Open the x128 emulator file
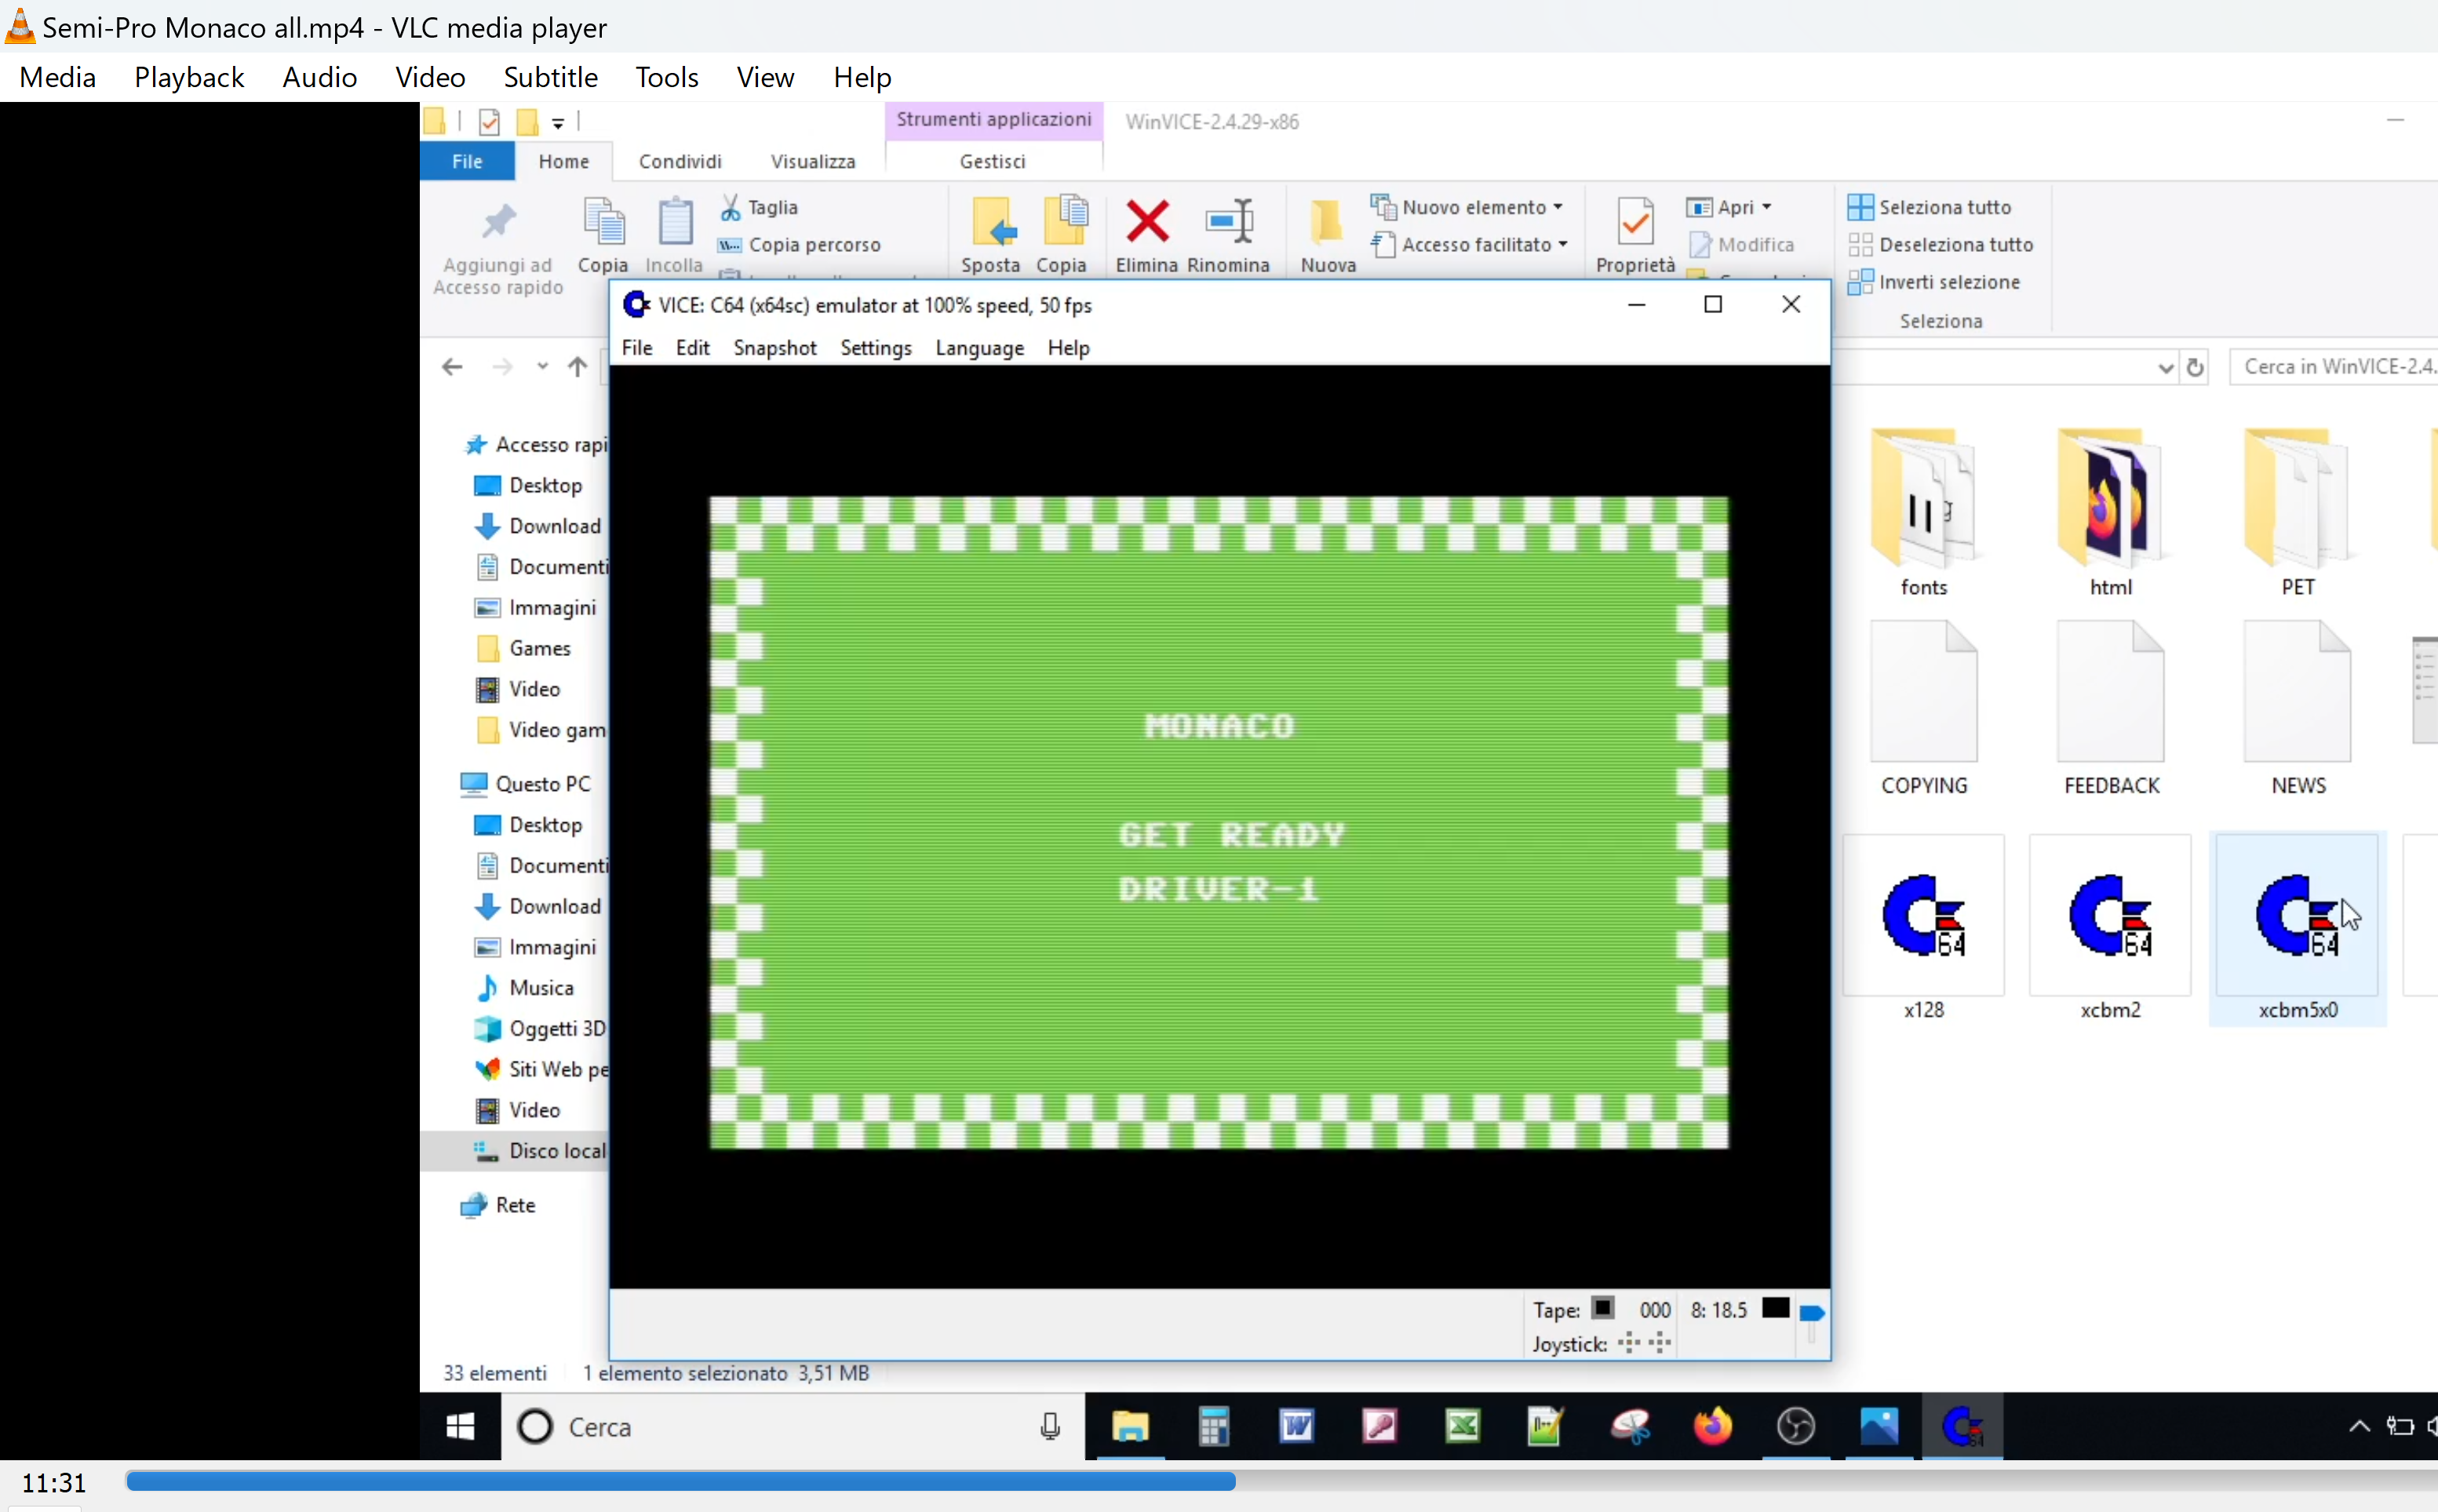 pyautogui.click(x=1922, y=916)
